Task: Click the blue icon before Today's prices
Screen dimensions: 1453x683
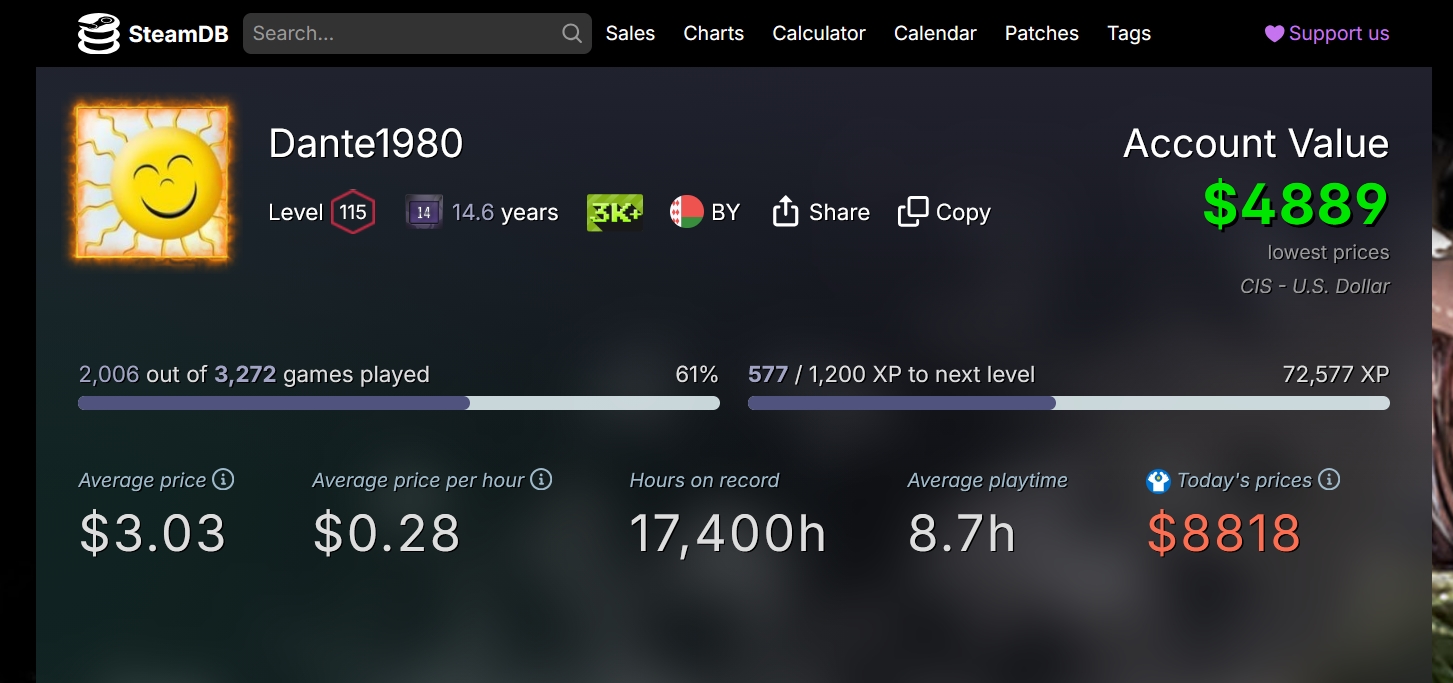Action: [x=1158, y=481]
